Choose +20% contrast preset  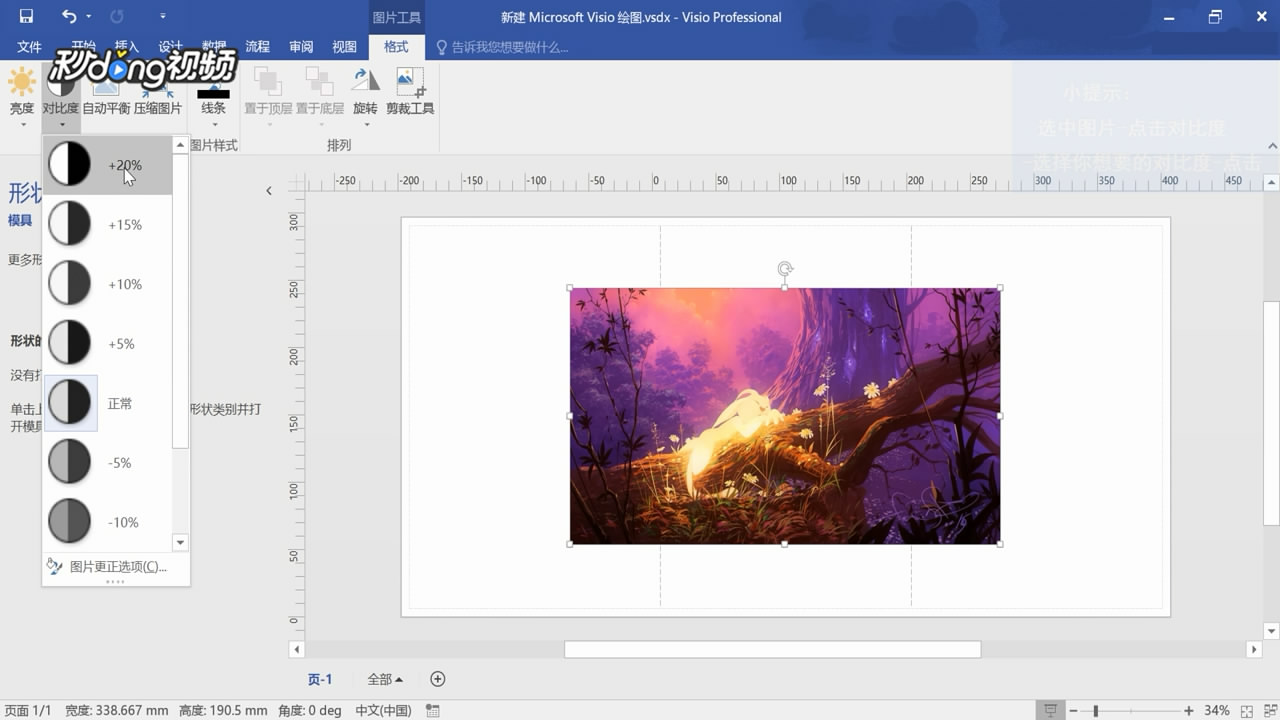(x=108, y=165)
